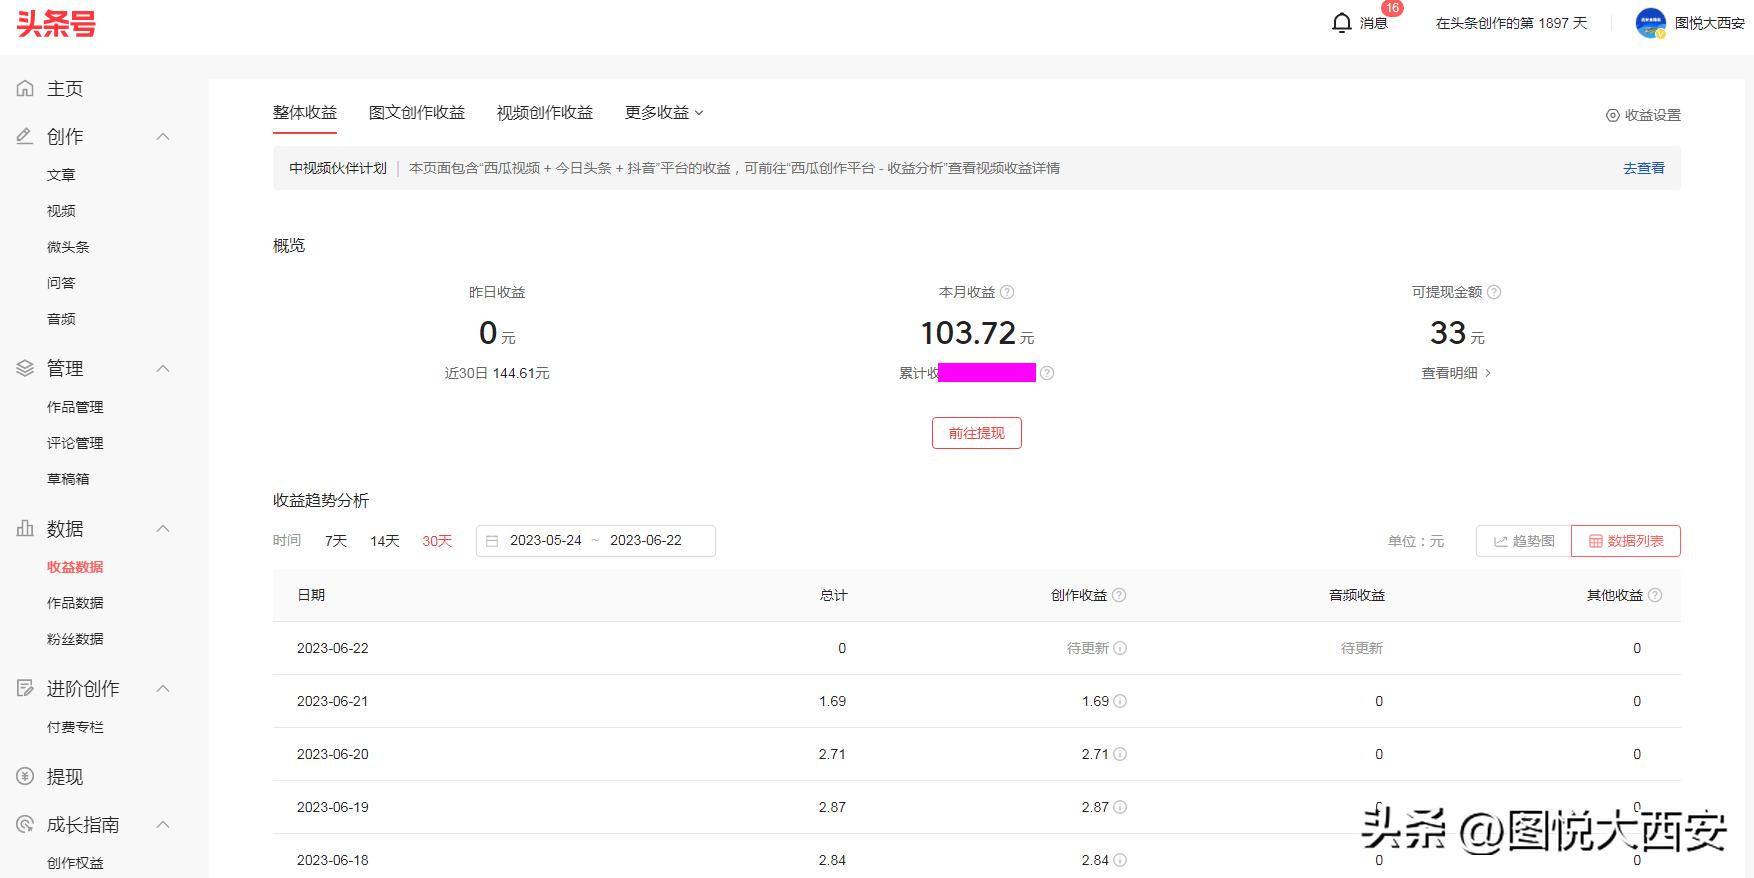Switch to 数据列表 table view
Viewport: 1754px width, 878px height.
(1626, 541)
